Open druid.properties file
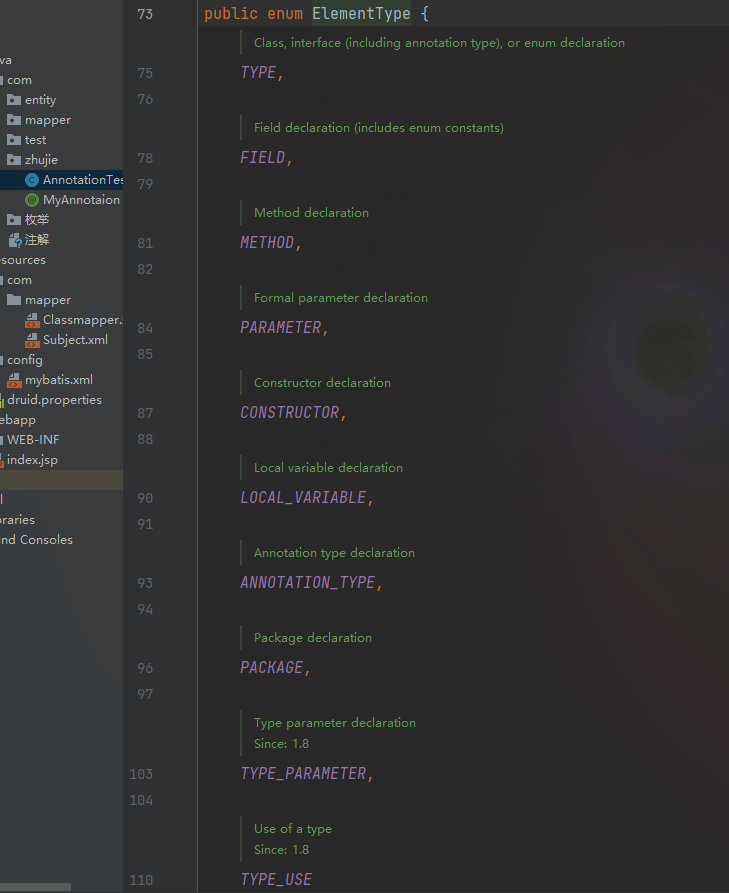Image resolution: width=729 pixels, height=893 pixels. 54,400
